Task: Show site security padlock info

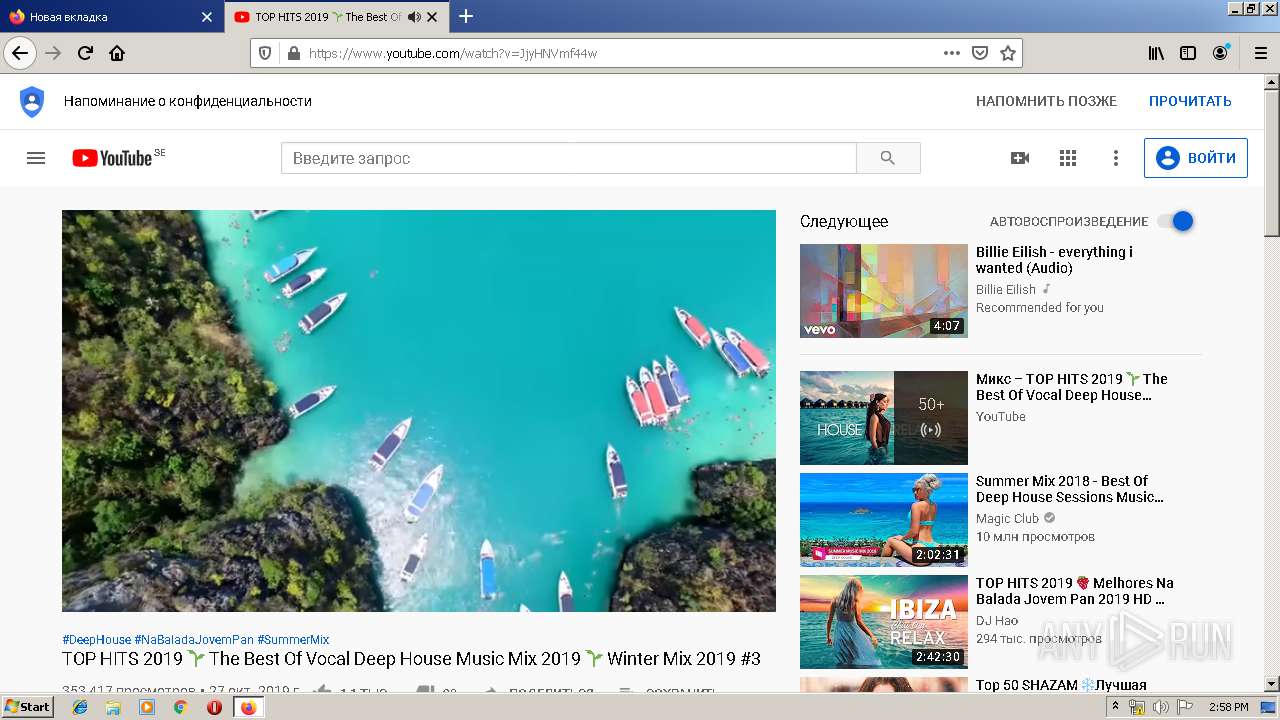Action: point(293,53)
